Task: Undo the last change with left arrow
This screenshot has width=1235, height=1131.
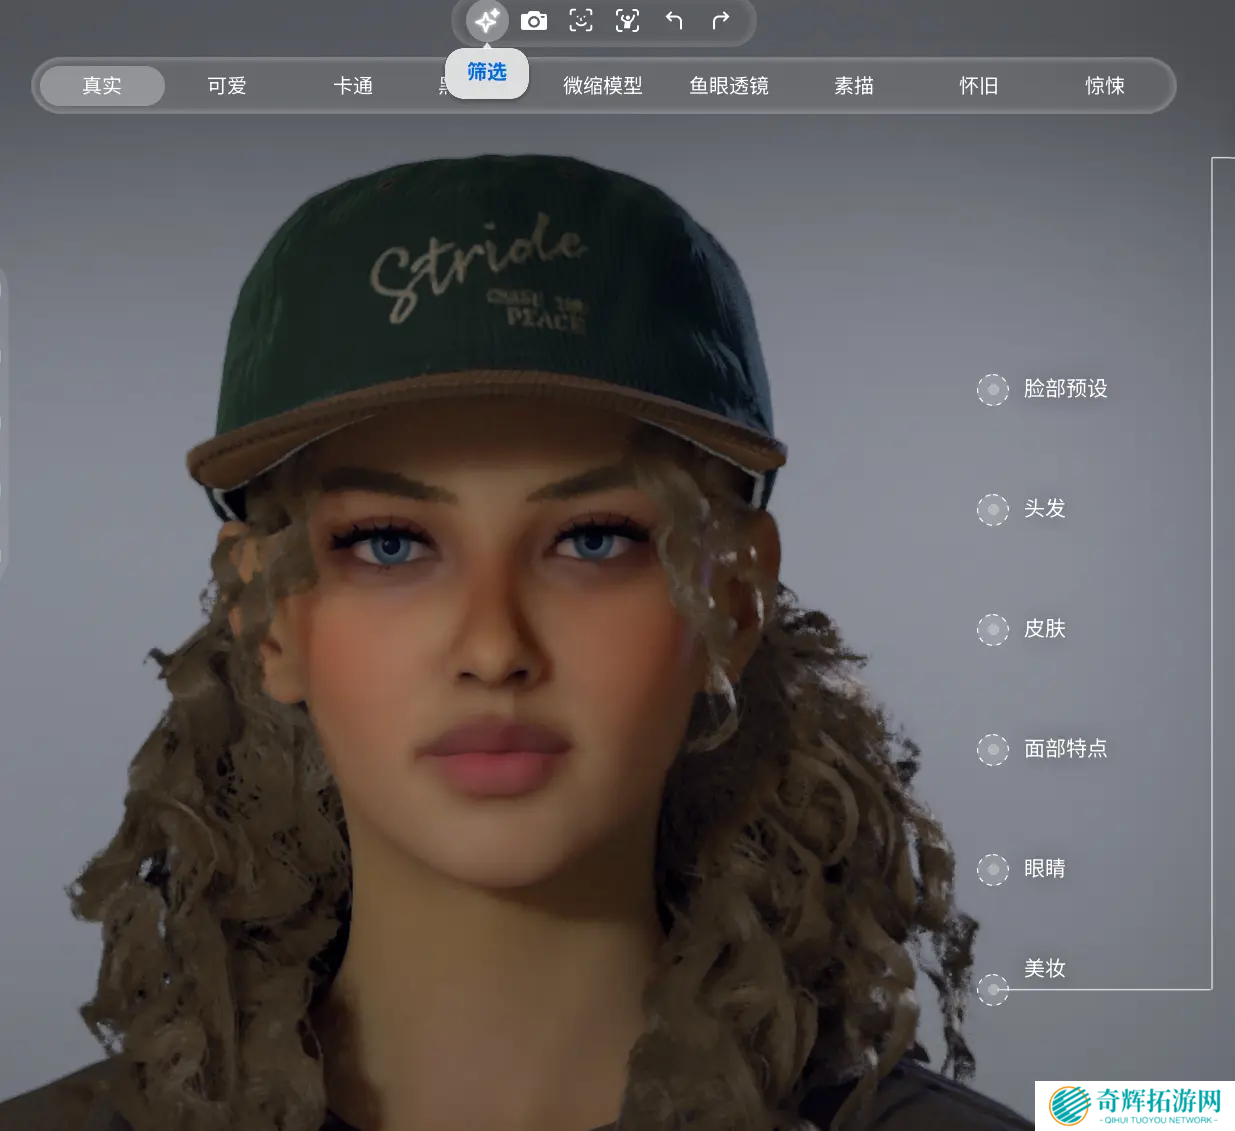Action: [674, 21]
